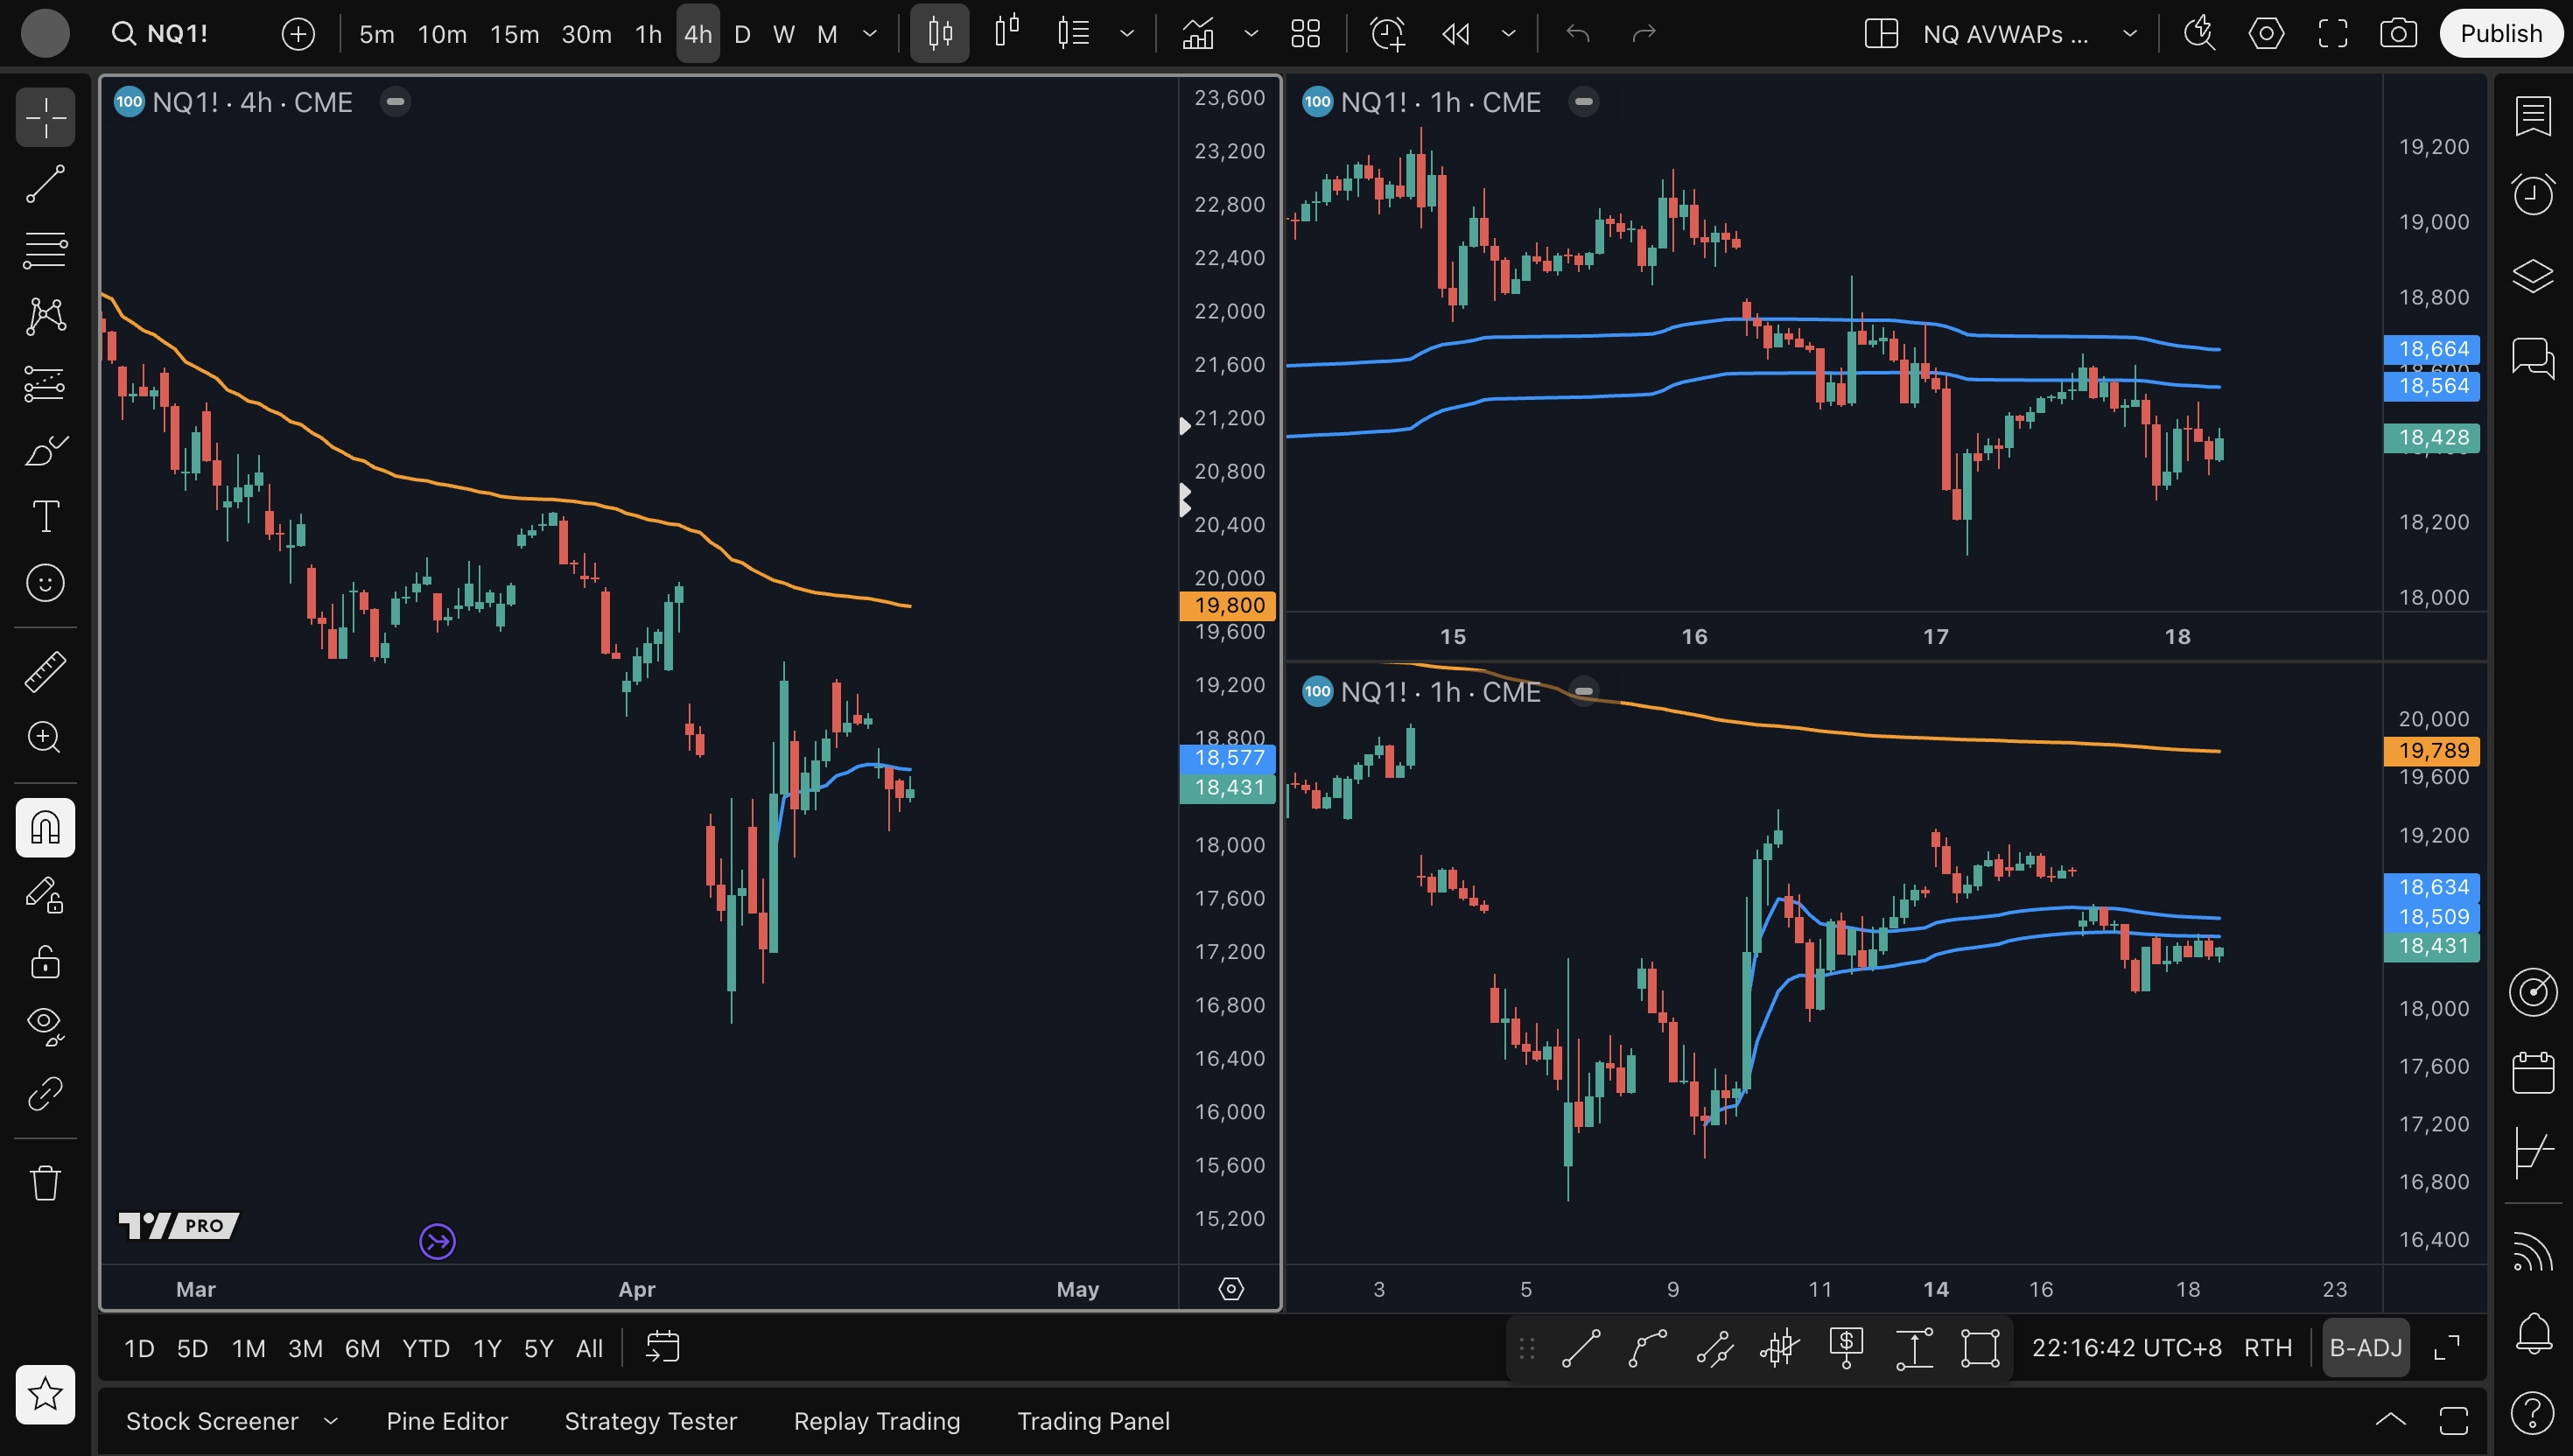
Task: Switch to the Strategy Tester tab
Action: coord(650,1421)
